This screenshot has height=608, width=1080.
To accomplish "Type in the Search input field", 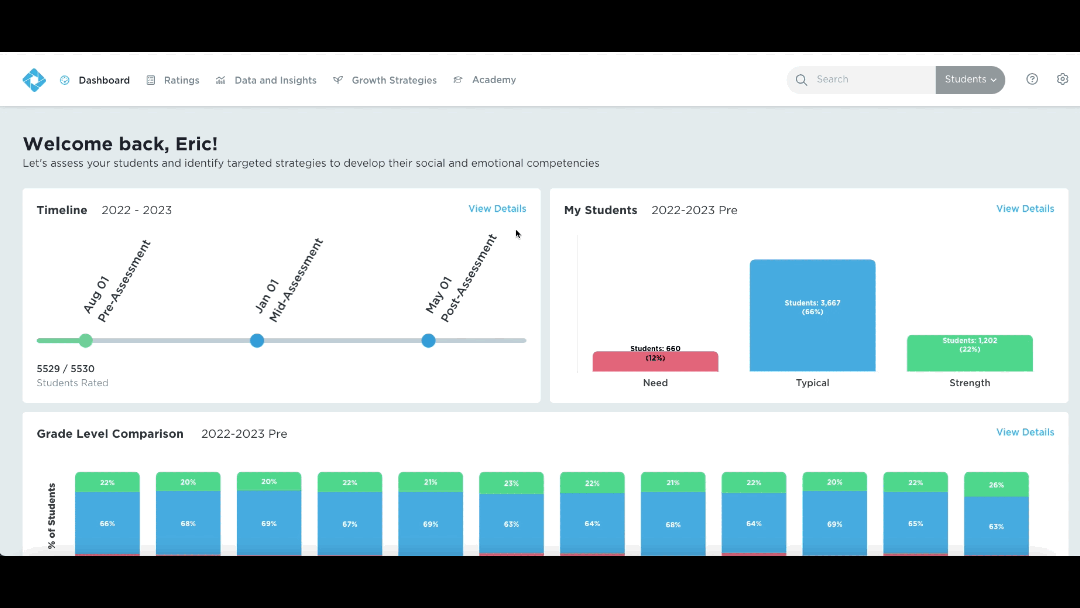I will pos(870,80).
